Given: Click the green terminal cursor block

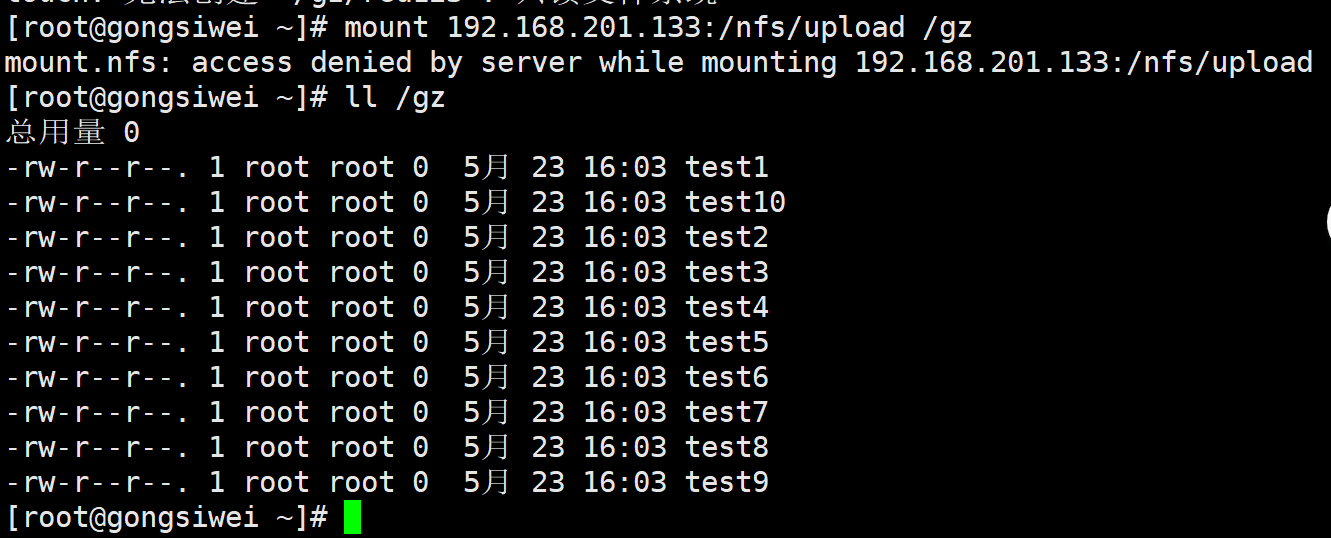Looking at the screenshot, I should click(x=352, y=518).
